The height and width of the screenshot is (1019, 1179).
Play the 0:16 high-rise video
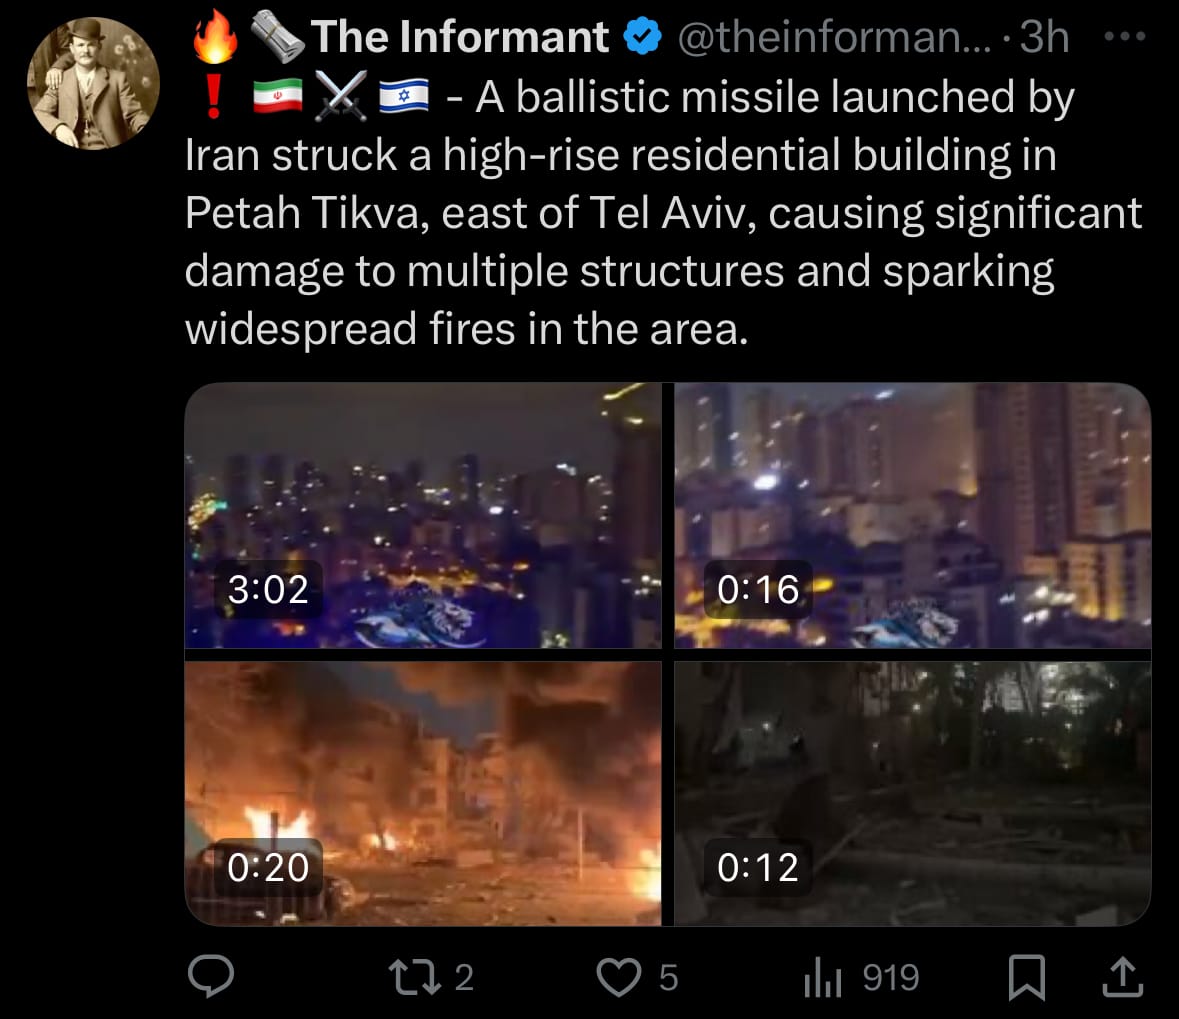[x=913, y=515]
